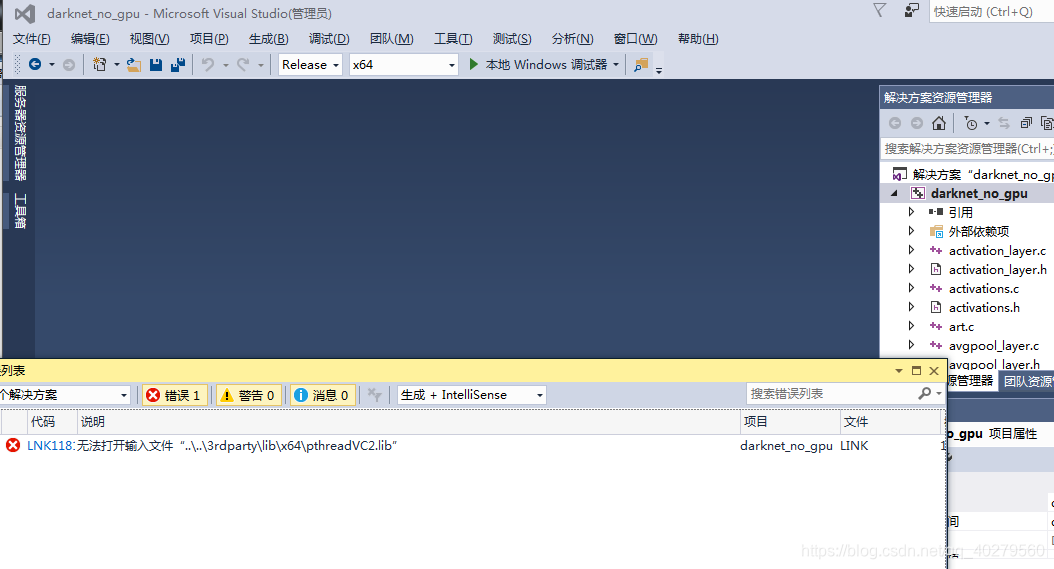
Task: Open the Tools menu
Action: (x=453, y=39)
